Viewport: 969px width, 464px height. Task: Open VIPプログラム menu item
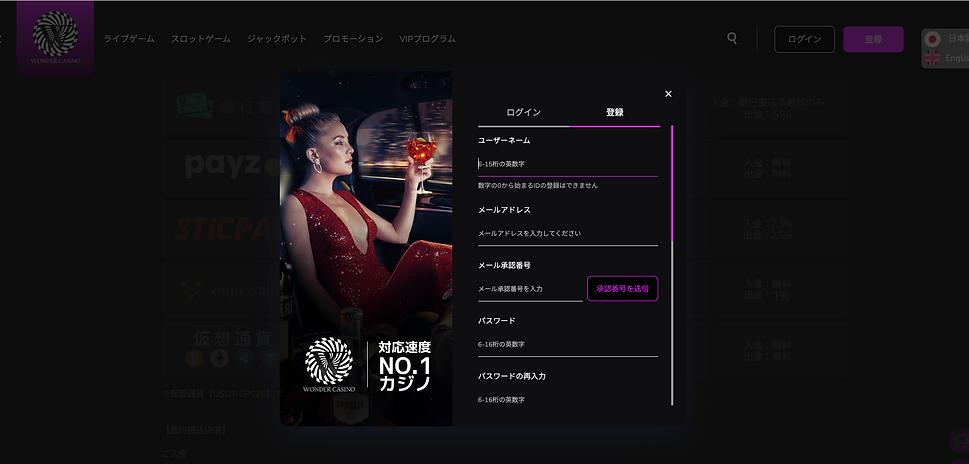[428, 38]
